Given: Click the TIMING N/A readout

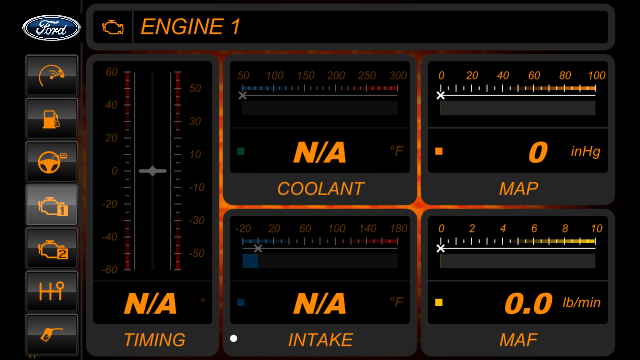Looking at the screenshot, I should click(151, 304).
